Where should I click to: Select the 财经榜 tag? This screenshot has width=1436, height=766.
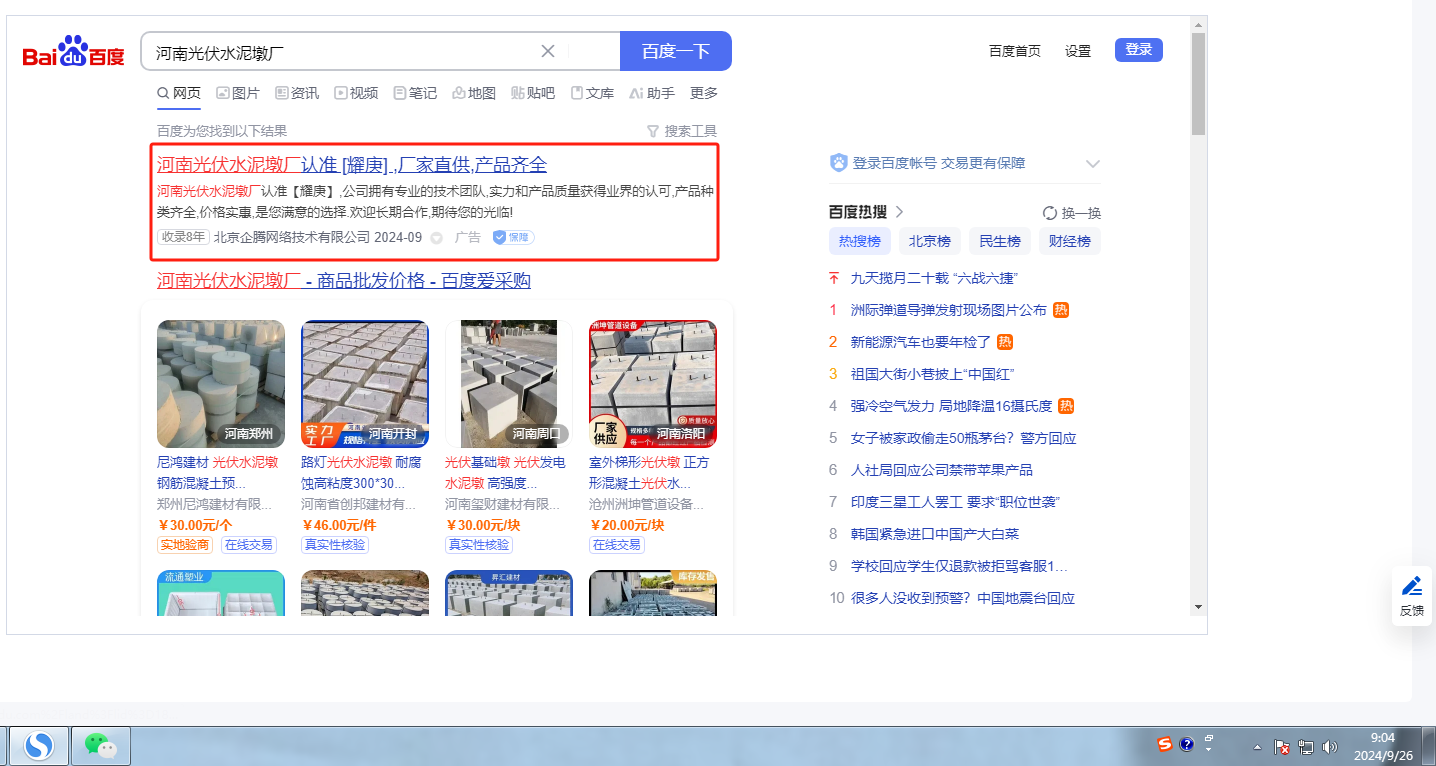point(1070,241)
